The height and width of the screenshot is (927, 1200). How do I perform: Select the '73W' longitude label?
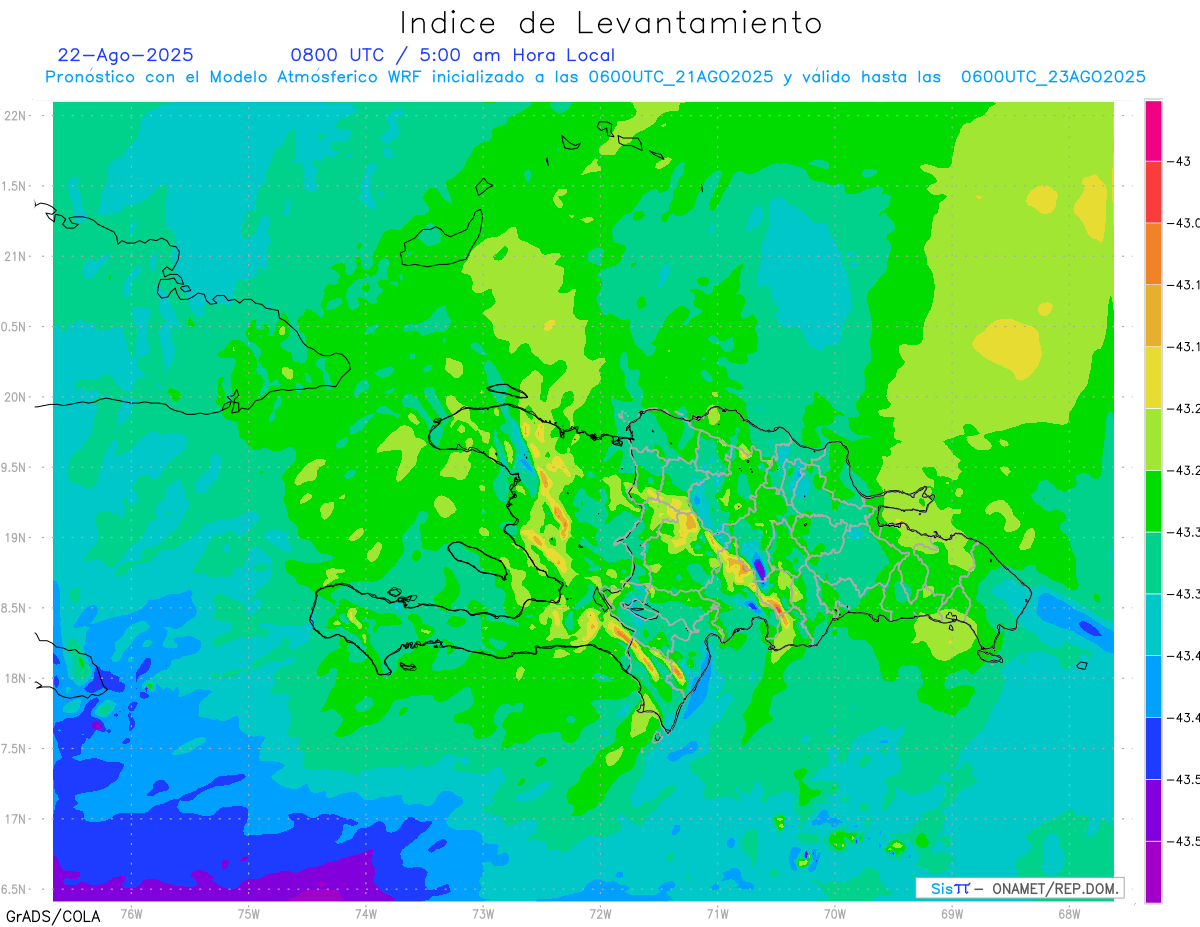tap(483, 913)
